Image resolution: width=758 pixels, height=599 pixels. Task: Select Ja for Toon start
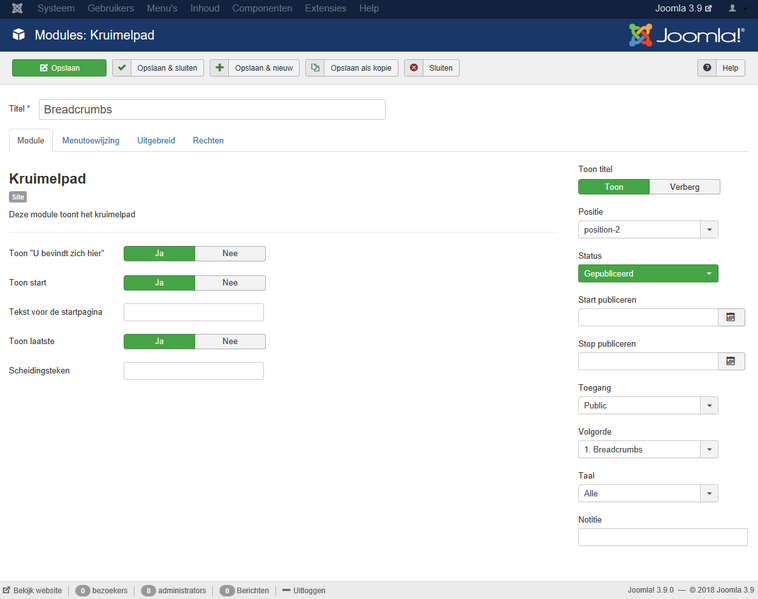coord(159,283)
